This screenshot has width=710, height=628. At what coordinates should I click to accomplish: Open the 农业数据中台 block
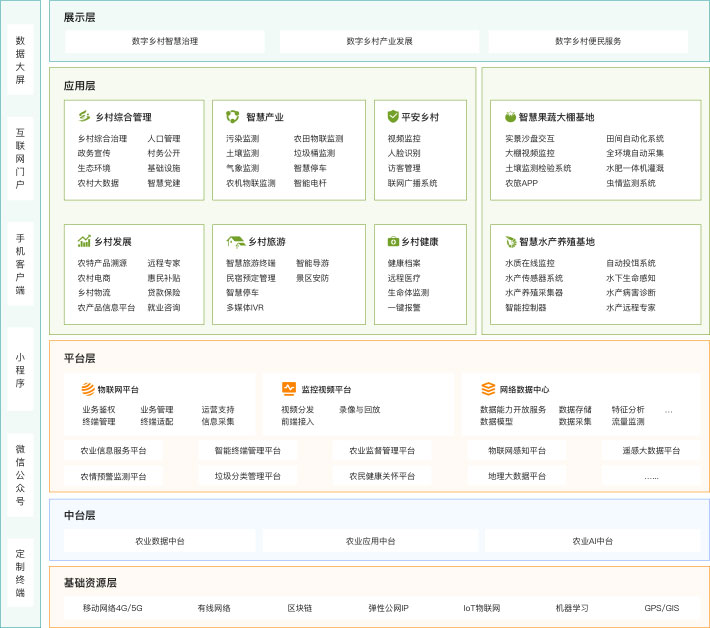(x=160, y=541)
